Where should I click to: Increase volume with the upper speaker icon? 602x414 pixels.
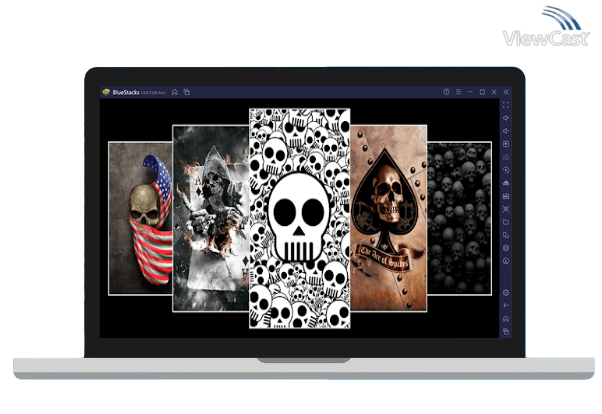(x=506, y=118)
